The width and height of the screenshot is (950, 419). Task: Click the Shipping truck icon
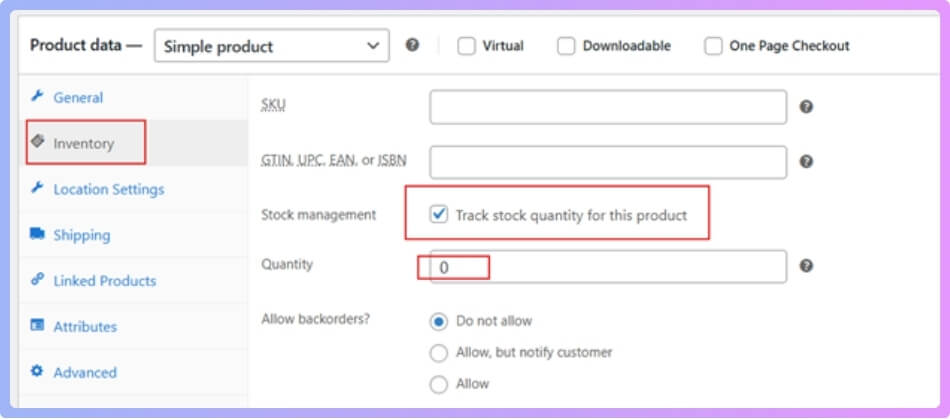pyautogui.click(x=37, y=234)
